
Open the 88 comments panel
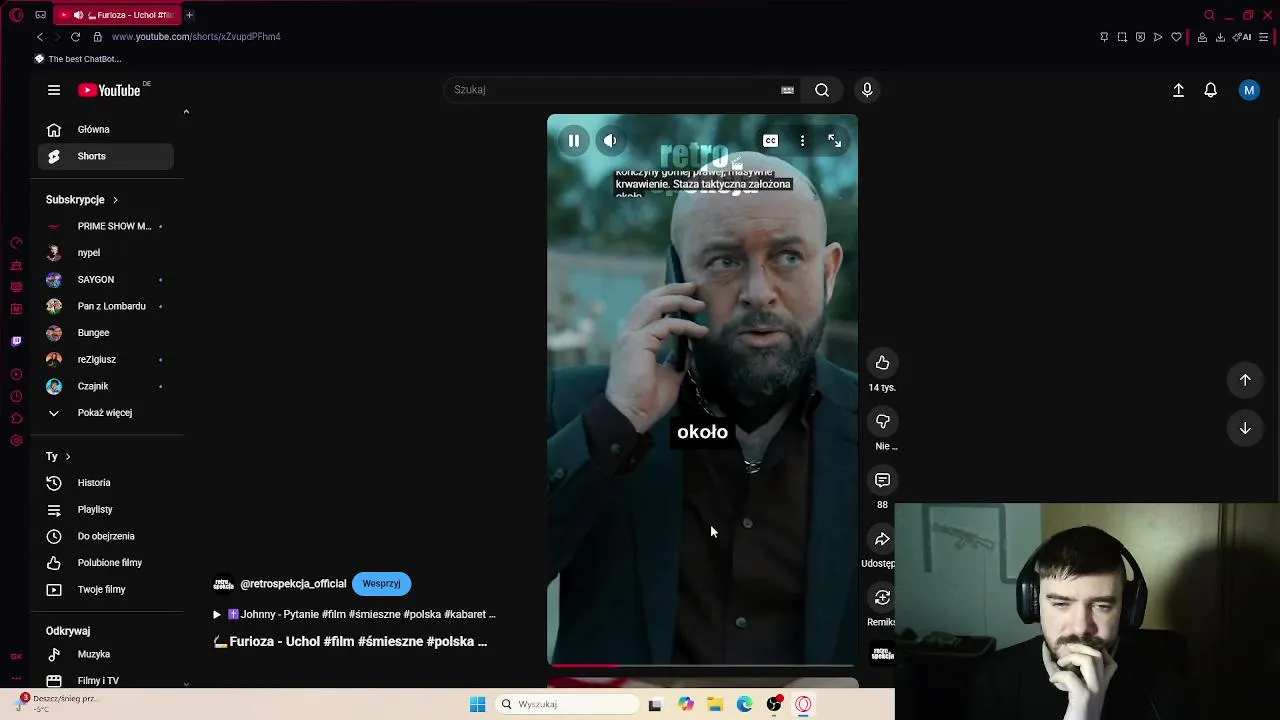point(882,480)
